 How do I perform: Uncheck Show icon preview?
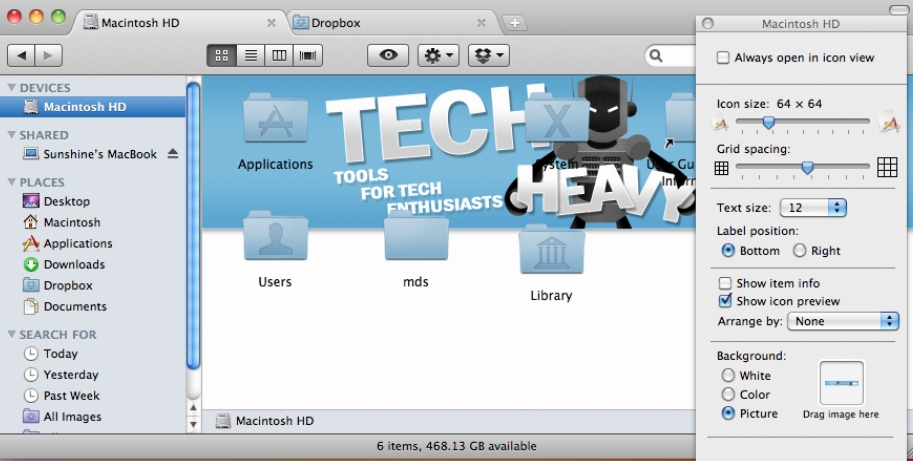(x=725, y=301)
